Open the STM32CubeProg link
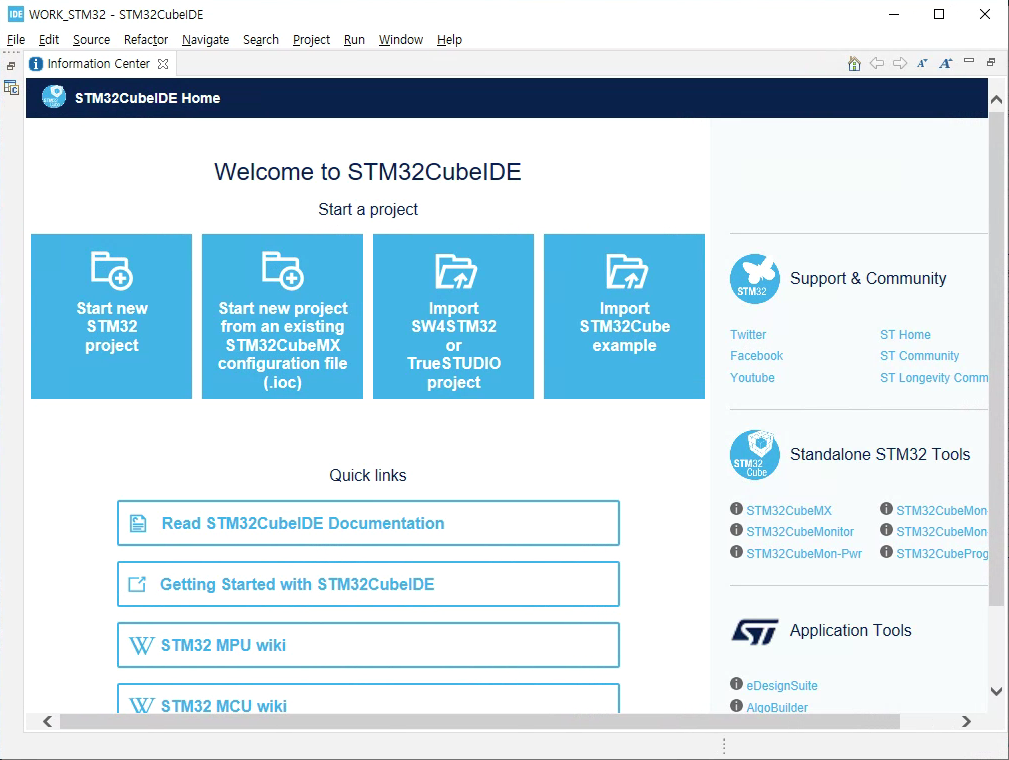Viewport: 1009px width, 760px height. pyautogui.click(x=942, y=553)
